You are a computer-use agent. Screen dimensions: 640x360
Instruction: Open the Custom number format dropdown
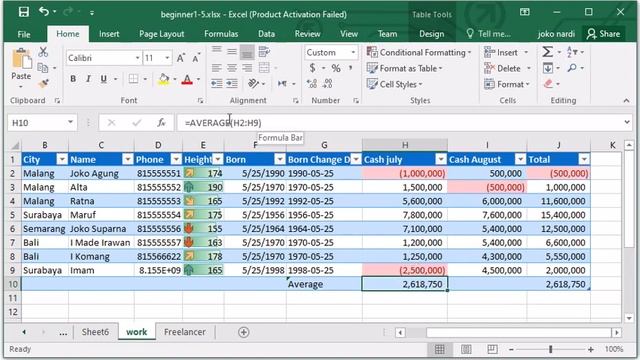tap(353, 52)
